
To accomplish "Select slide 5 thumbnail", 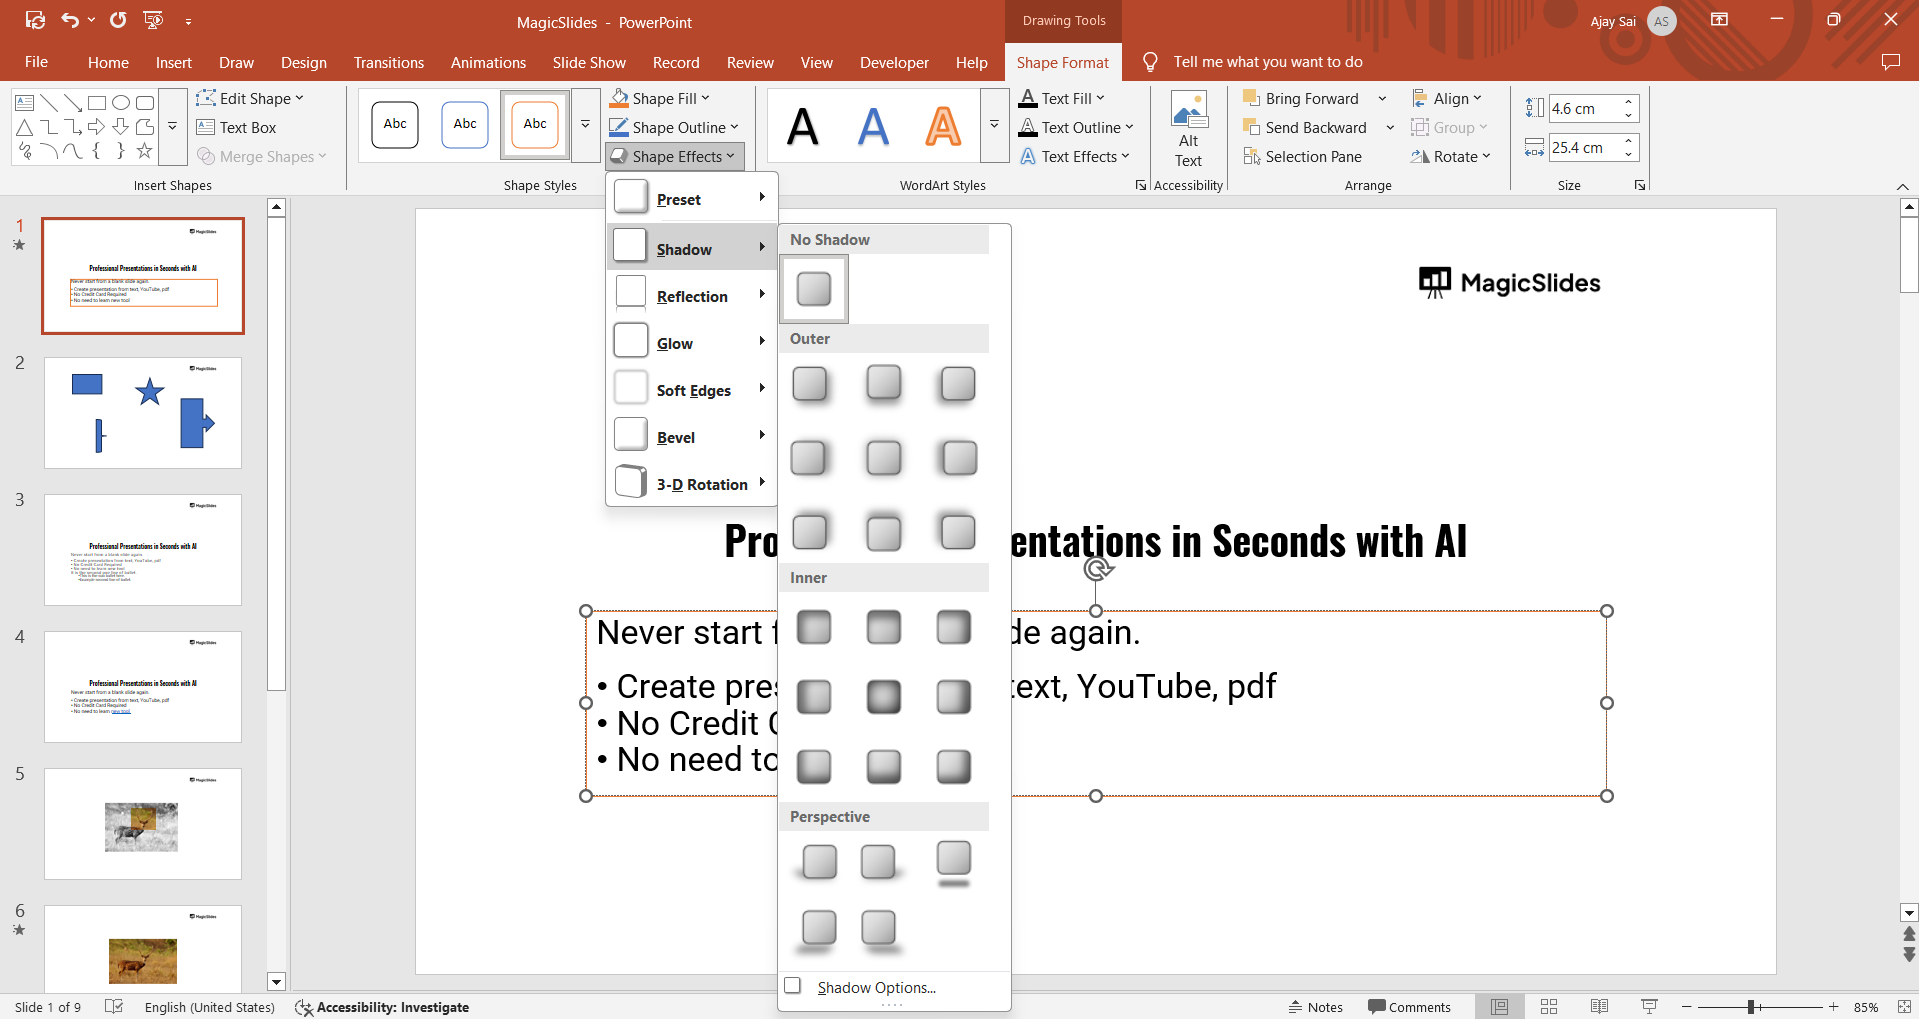I will (x=143, y=823).
